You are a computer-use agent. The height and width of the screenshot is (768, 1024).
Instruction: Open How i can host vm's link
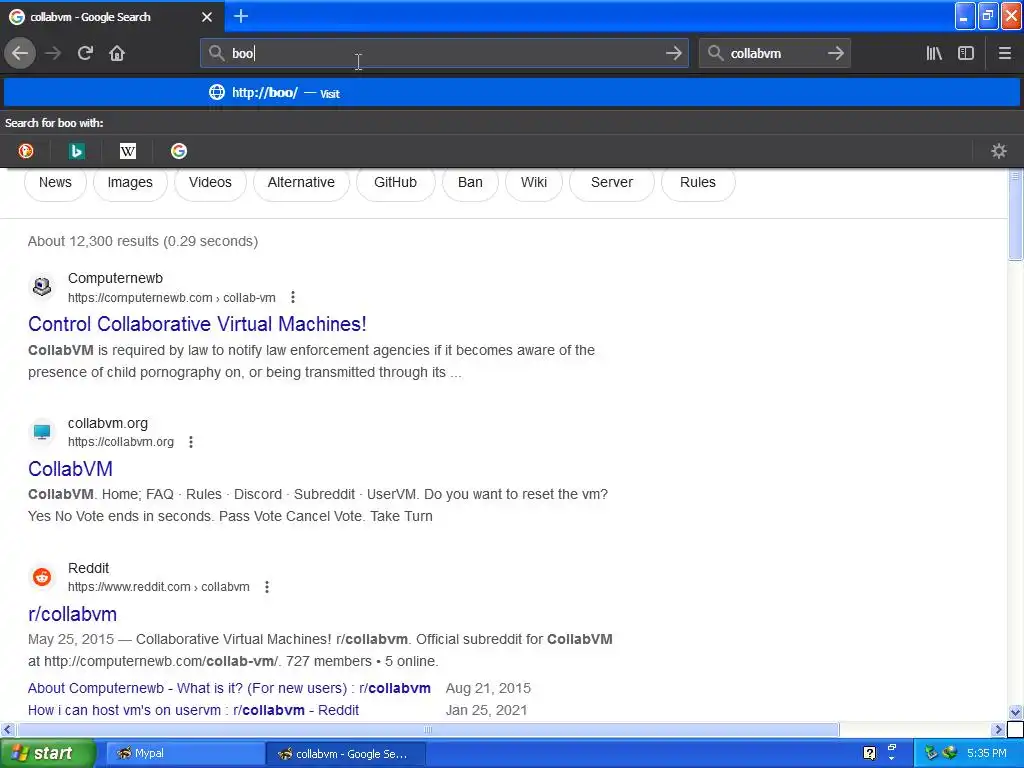coord(193,710)
